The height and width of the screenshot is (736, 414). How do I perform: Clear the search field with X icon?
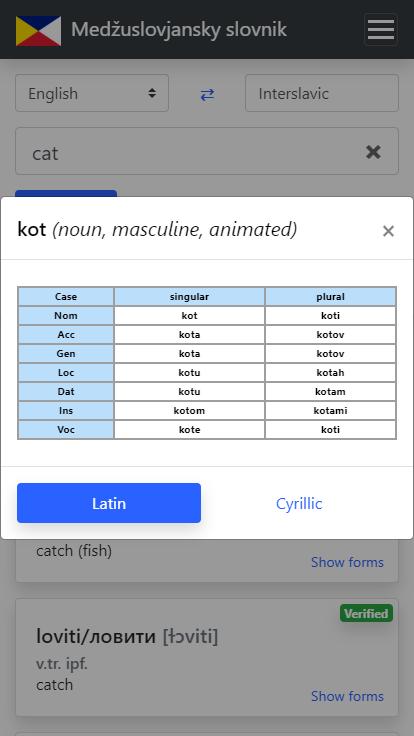click(373, 152)
